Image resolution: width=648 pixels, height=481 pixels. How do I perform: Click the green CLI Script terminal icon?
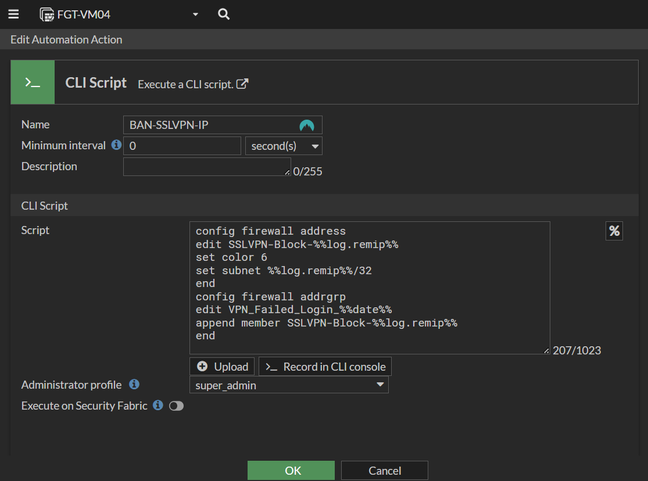[33, 83]
